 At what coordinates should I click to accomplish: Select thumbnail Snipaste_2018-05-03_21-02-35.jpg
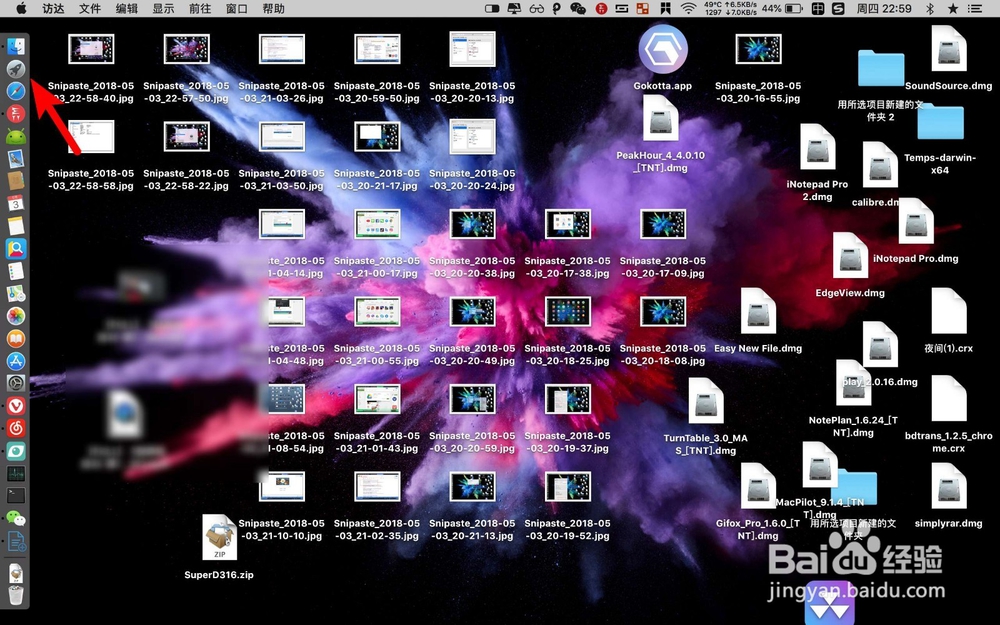[377, 487]
